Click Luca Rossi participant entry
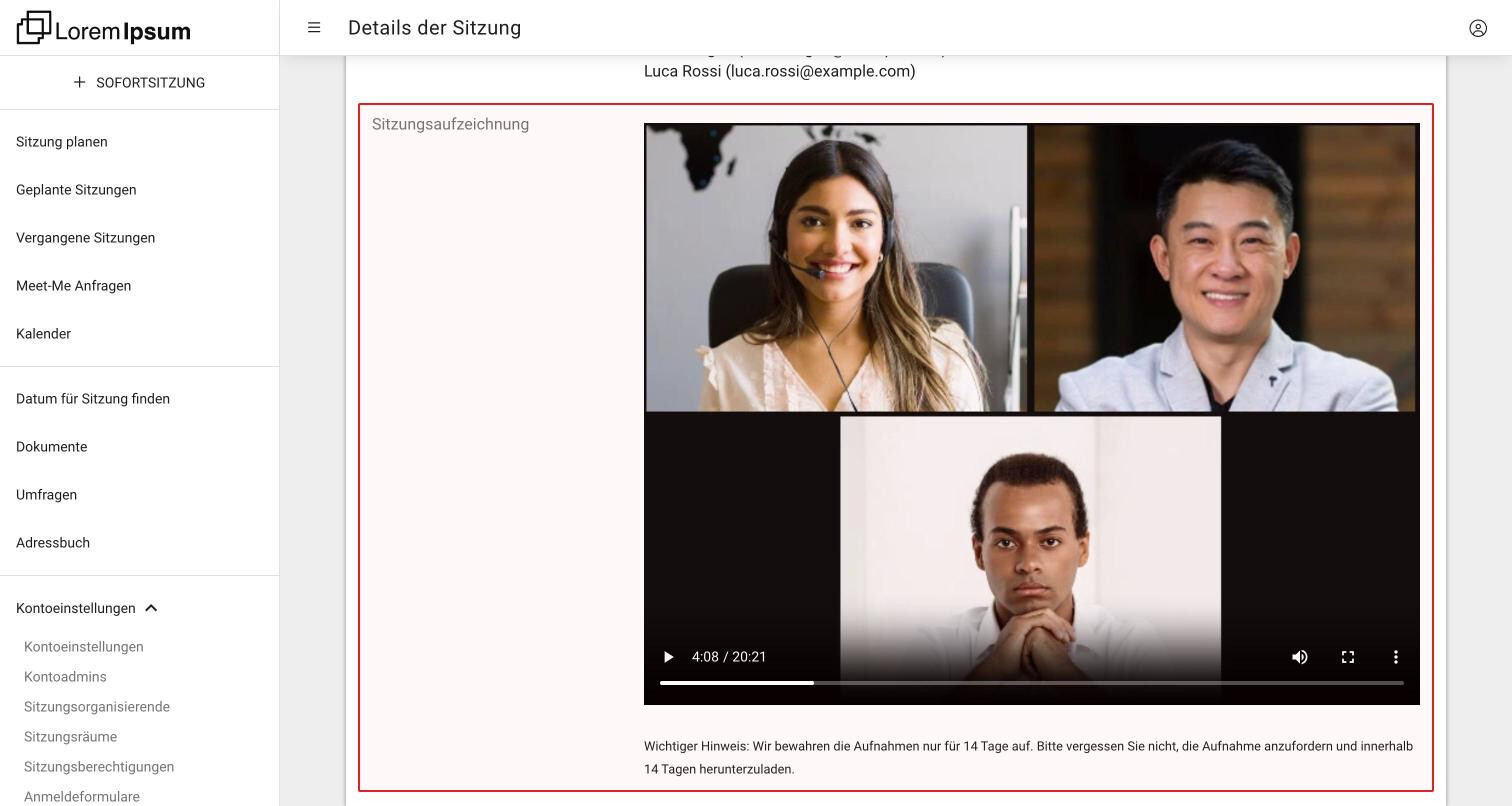Viewport: 1512px width, 806px height. point(780,71)
